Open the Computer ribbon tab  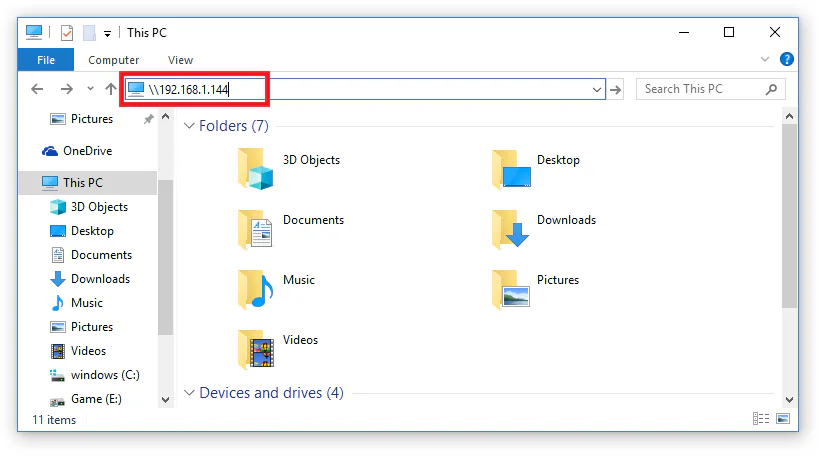click(114, 60)
